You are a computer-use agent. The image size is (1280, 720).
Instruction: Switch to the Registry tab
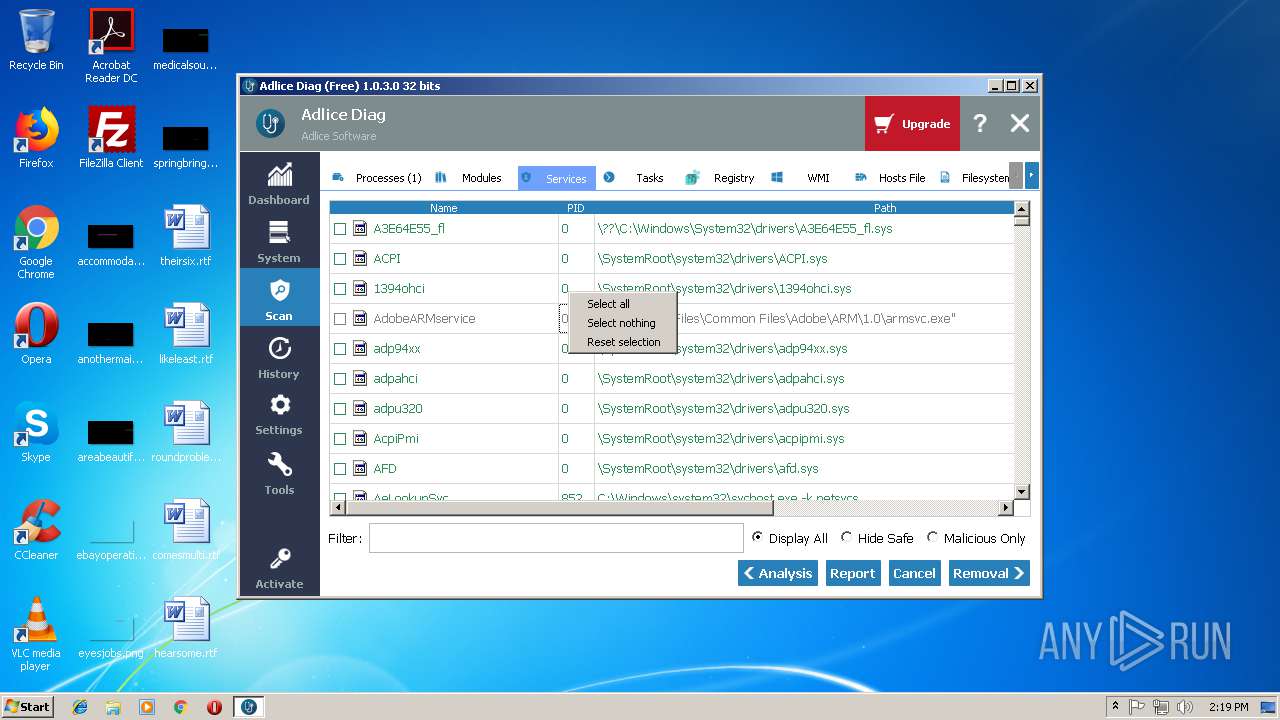[x=720, y=178]
